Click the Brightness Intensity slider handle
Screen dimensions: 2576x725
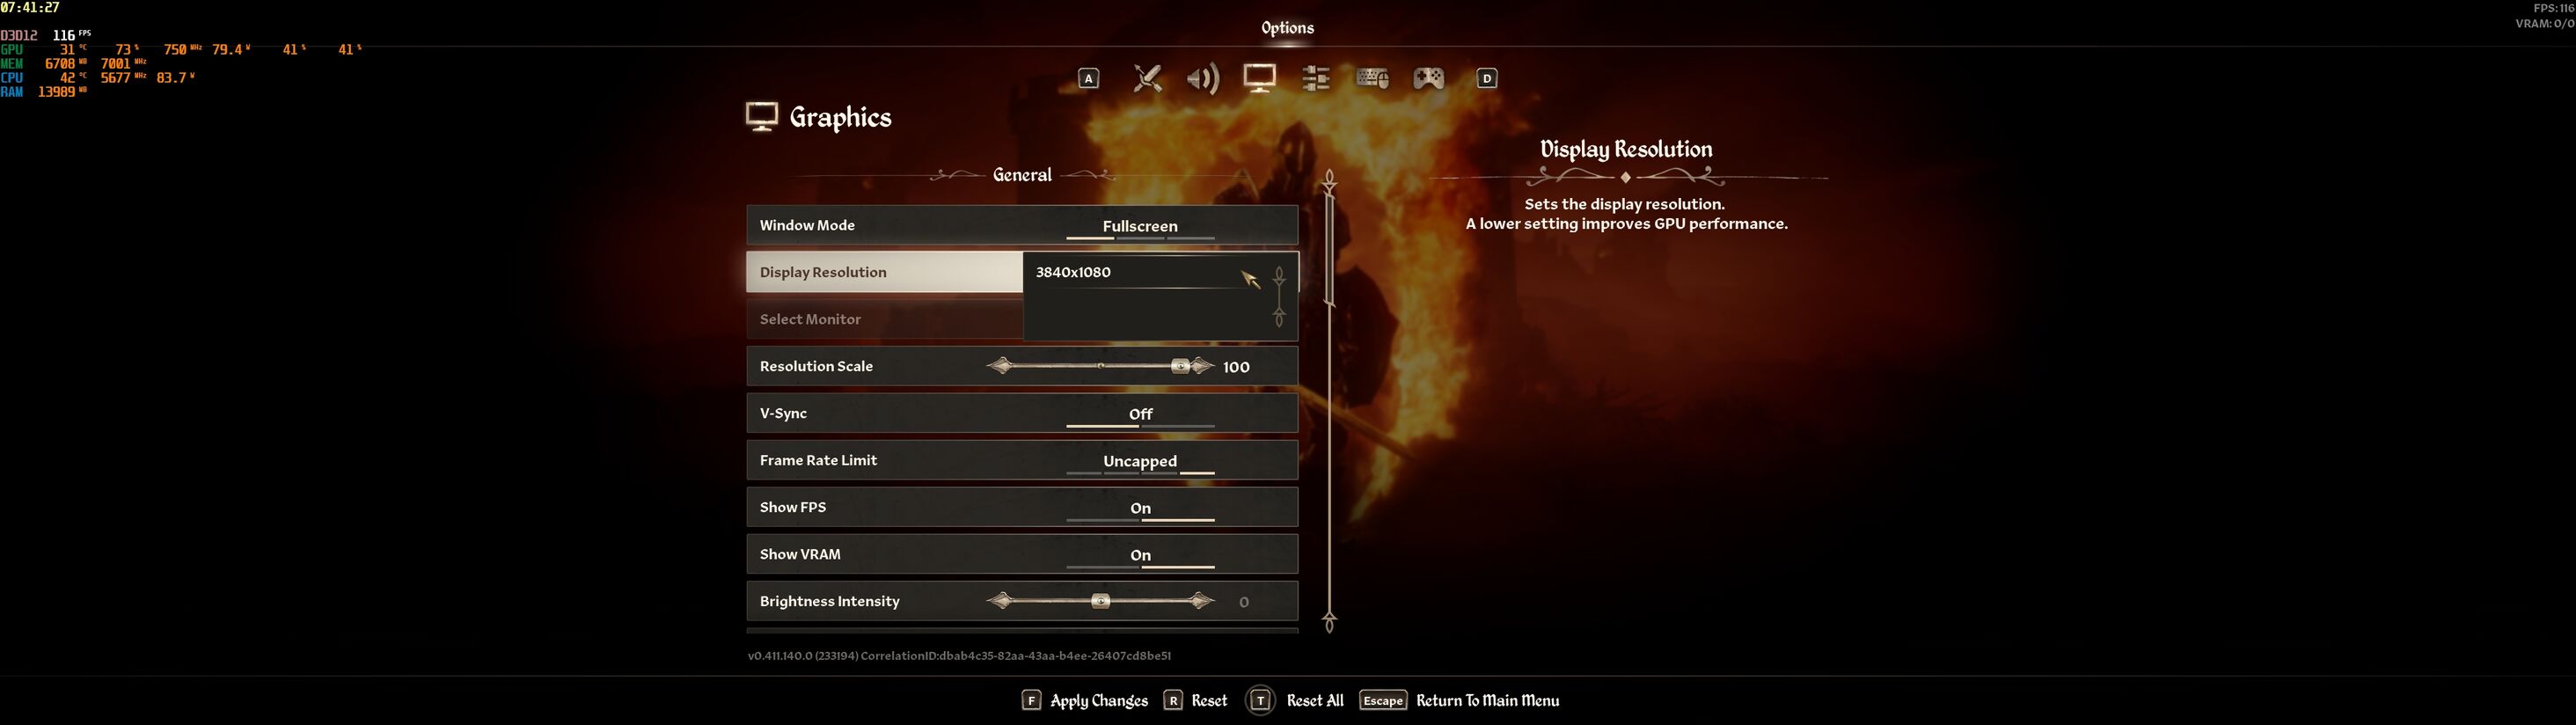(x=1100, y=601)
